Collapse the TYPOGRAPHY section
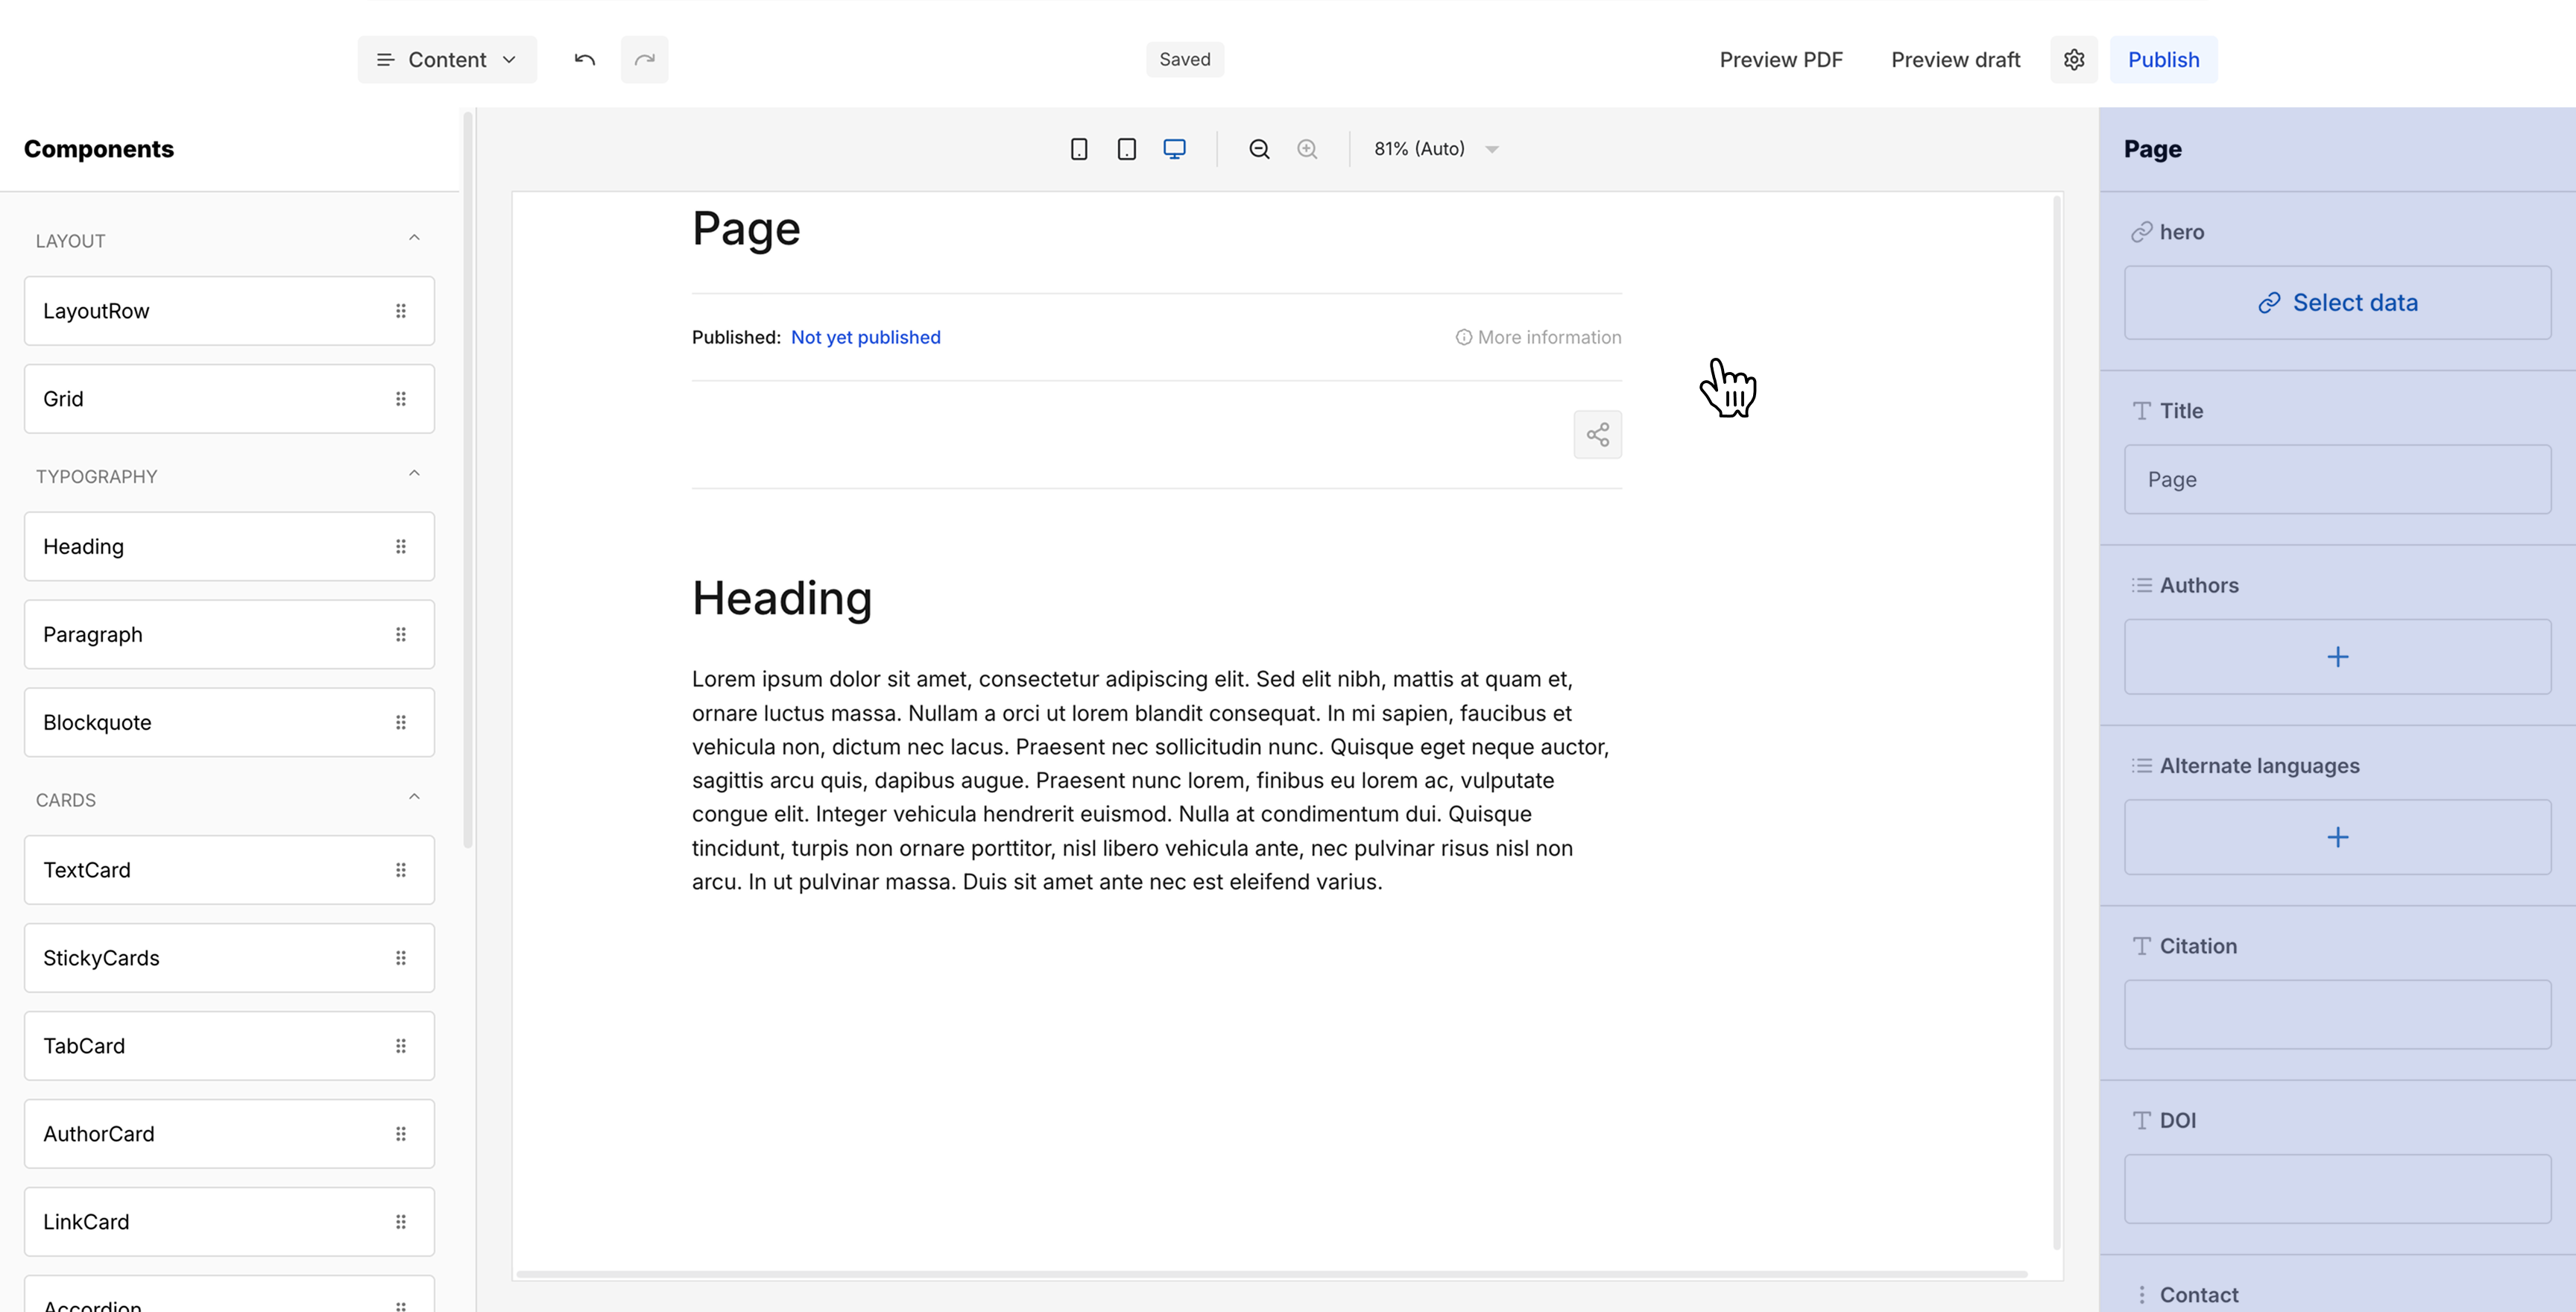This screenshot has width=2576, height=1312. (x=414, y=472)
